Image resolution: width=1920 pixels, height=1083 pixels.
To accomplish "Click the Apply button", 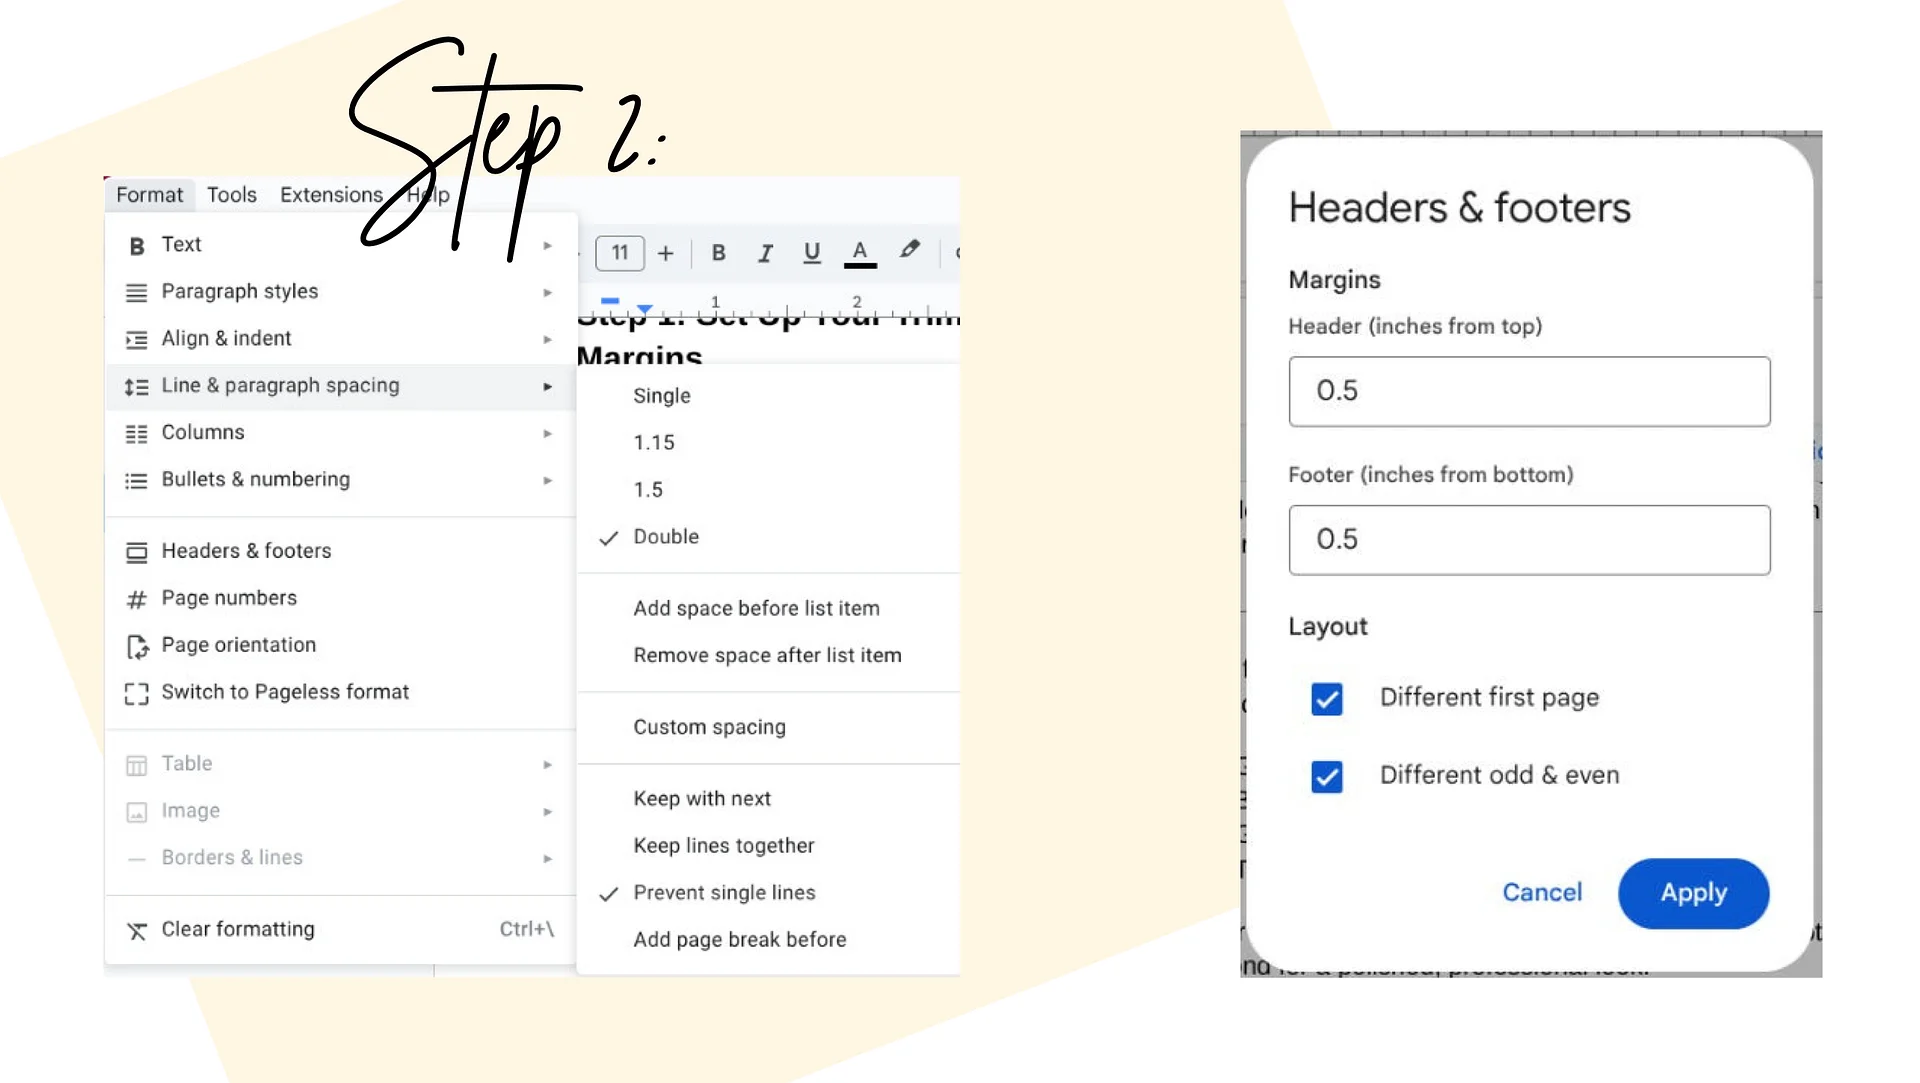I will (1693, 893).
